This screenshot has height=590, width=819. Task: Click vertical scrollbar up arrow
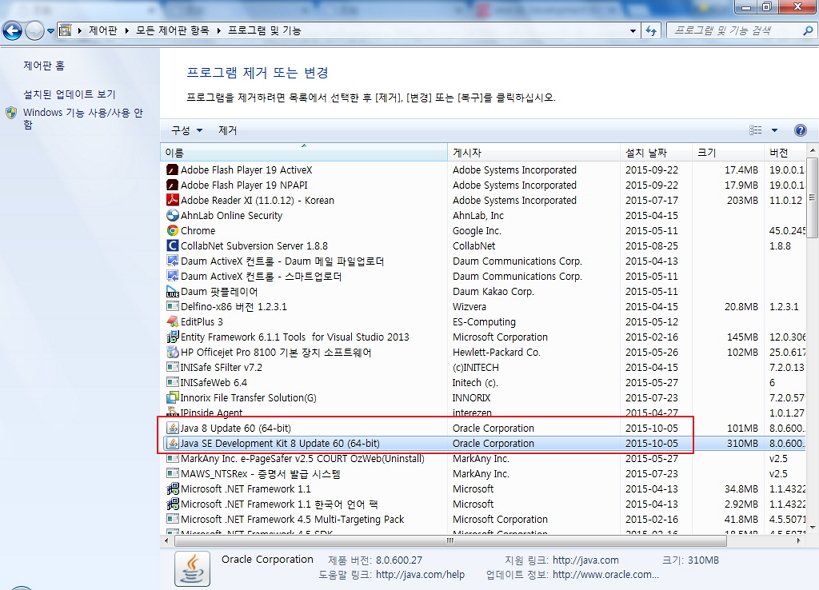pyautogui.click(x=812, y=151)
